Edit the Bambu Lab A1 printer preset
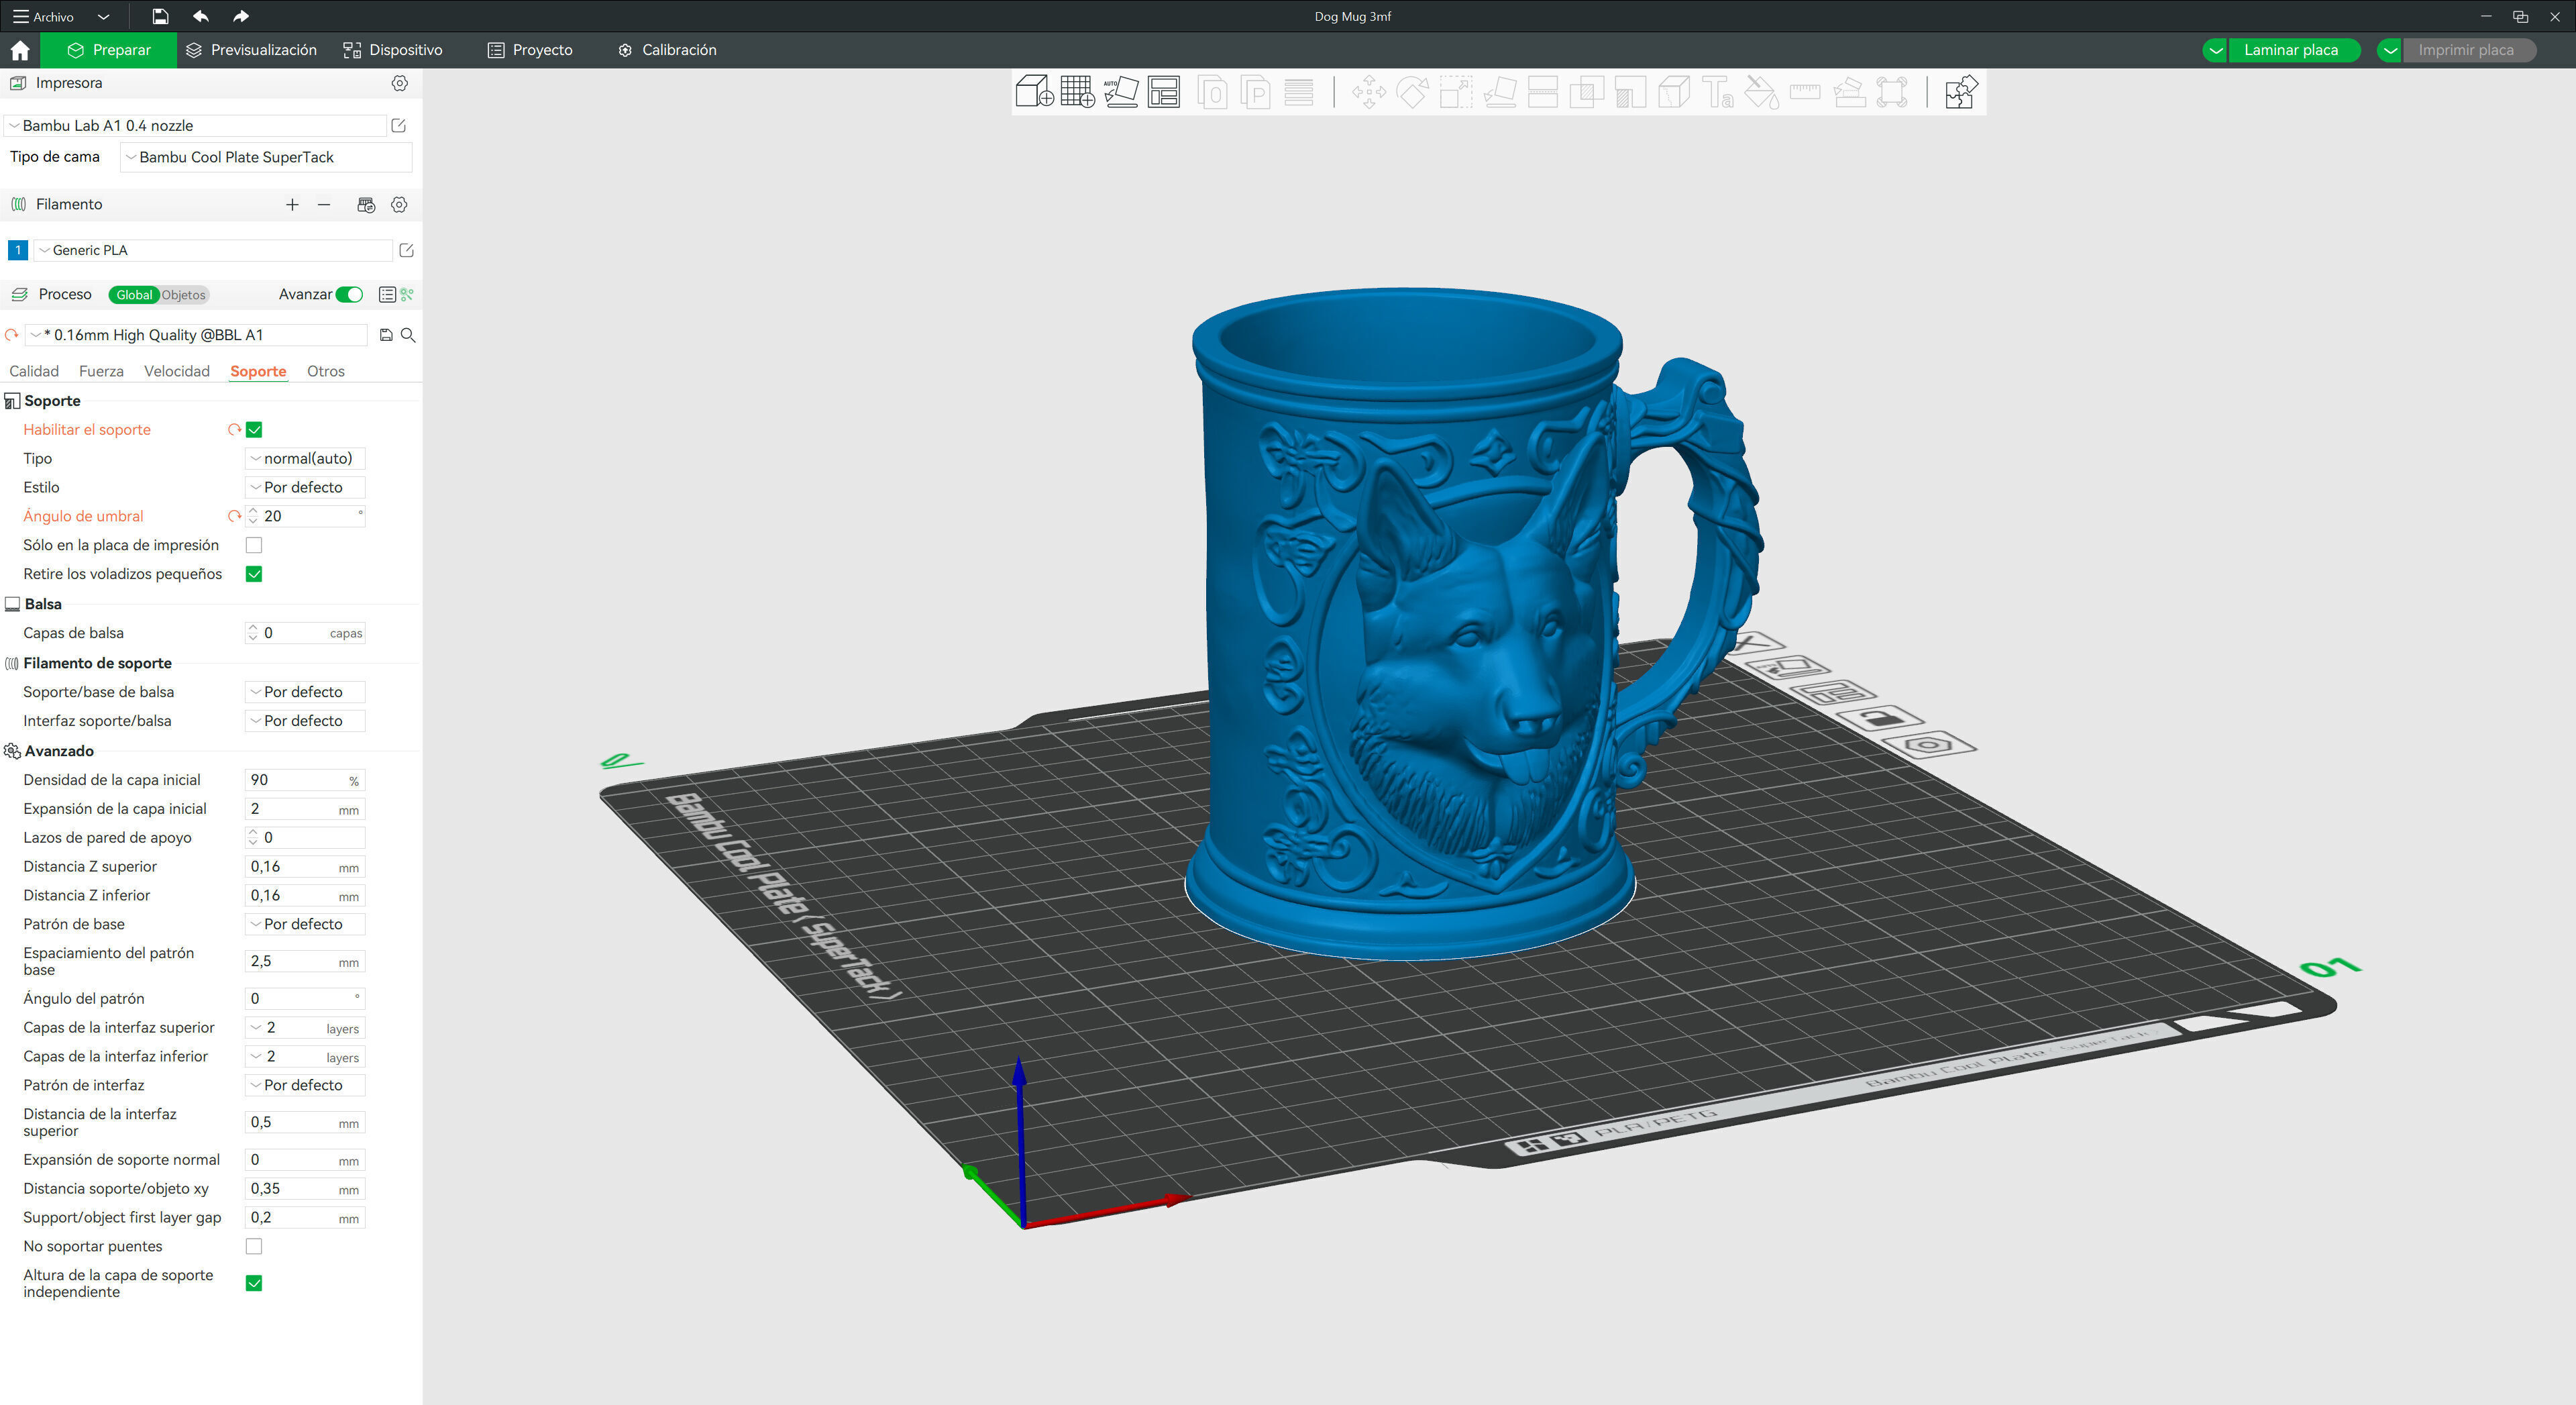The width and height of the screenshot is (2576, 1405). (x=399, y=125)
